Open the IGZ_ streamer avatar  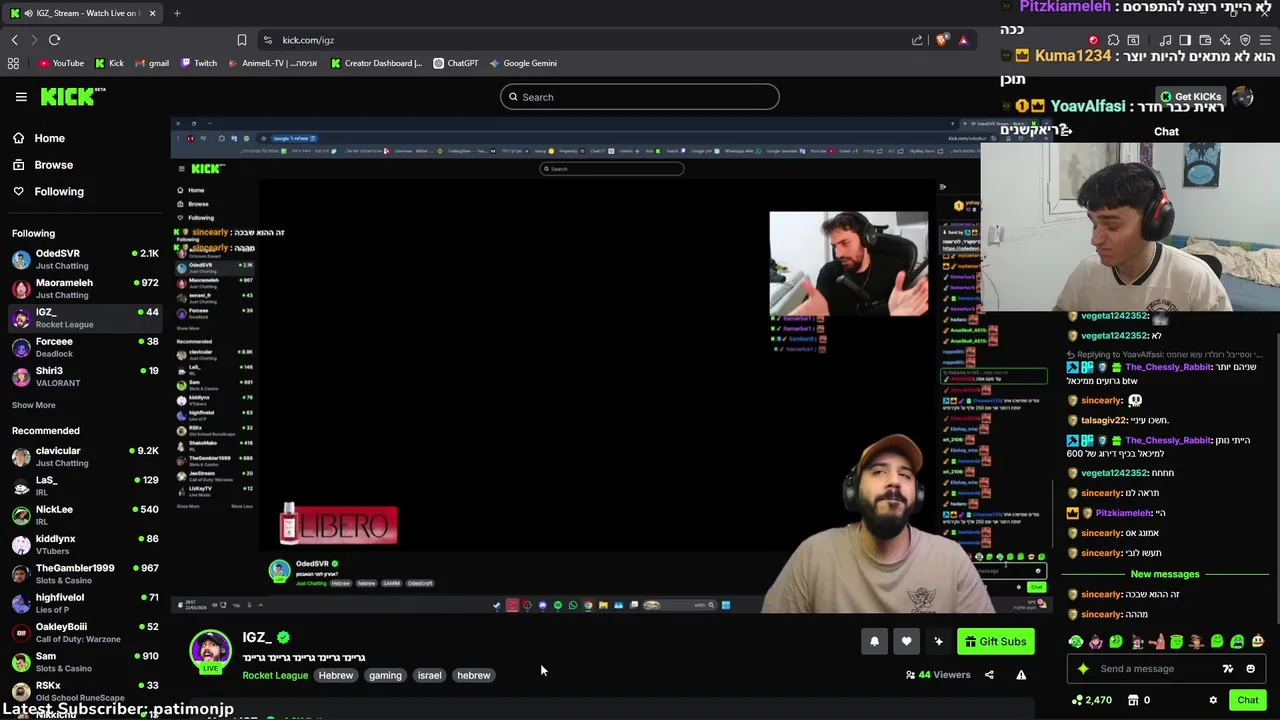(x=210, y=650)
